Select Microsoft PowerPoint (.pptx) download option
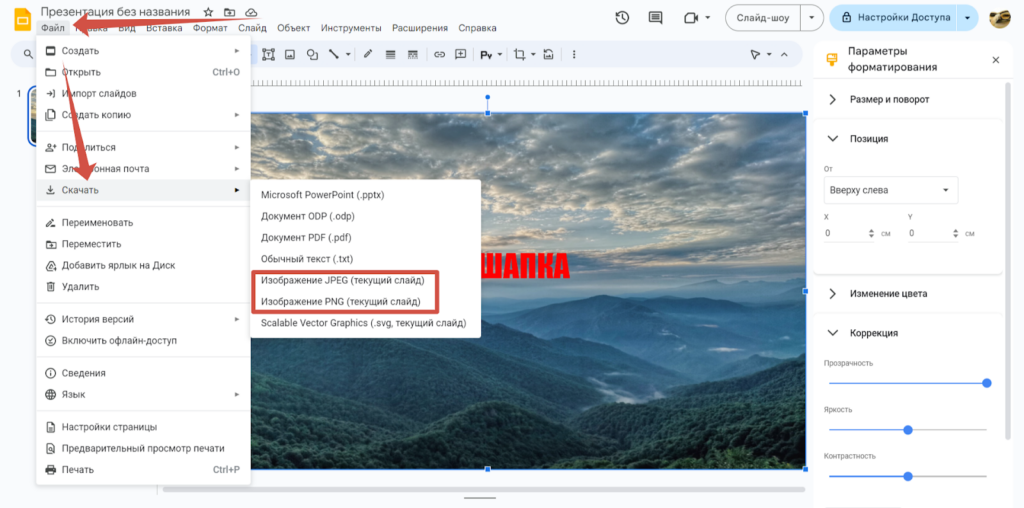Screen dimensions: 1024x508 [323, 195]
